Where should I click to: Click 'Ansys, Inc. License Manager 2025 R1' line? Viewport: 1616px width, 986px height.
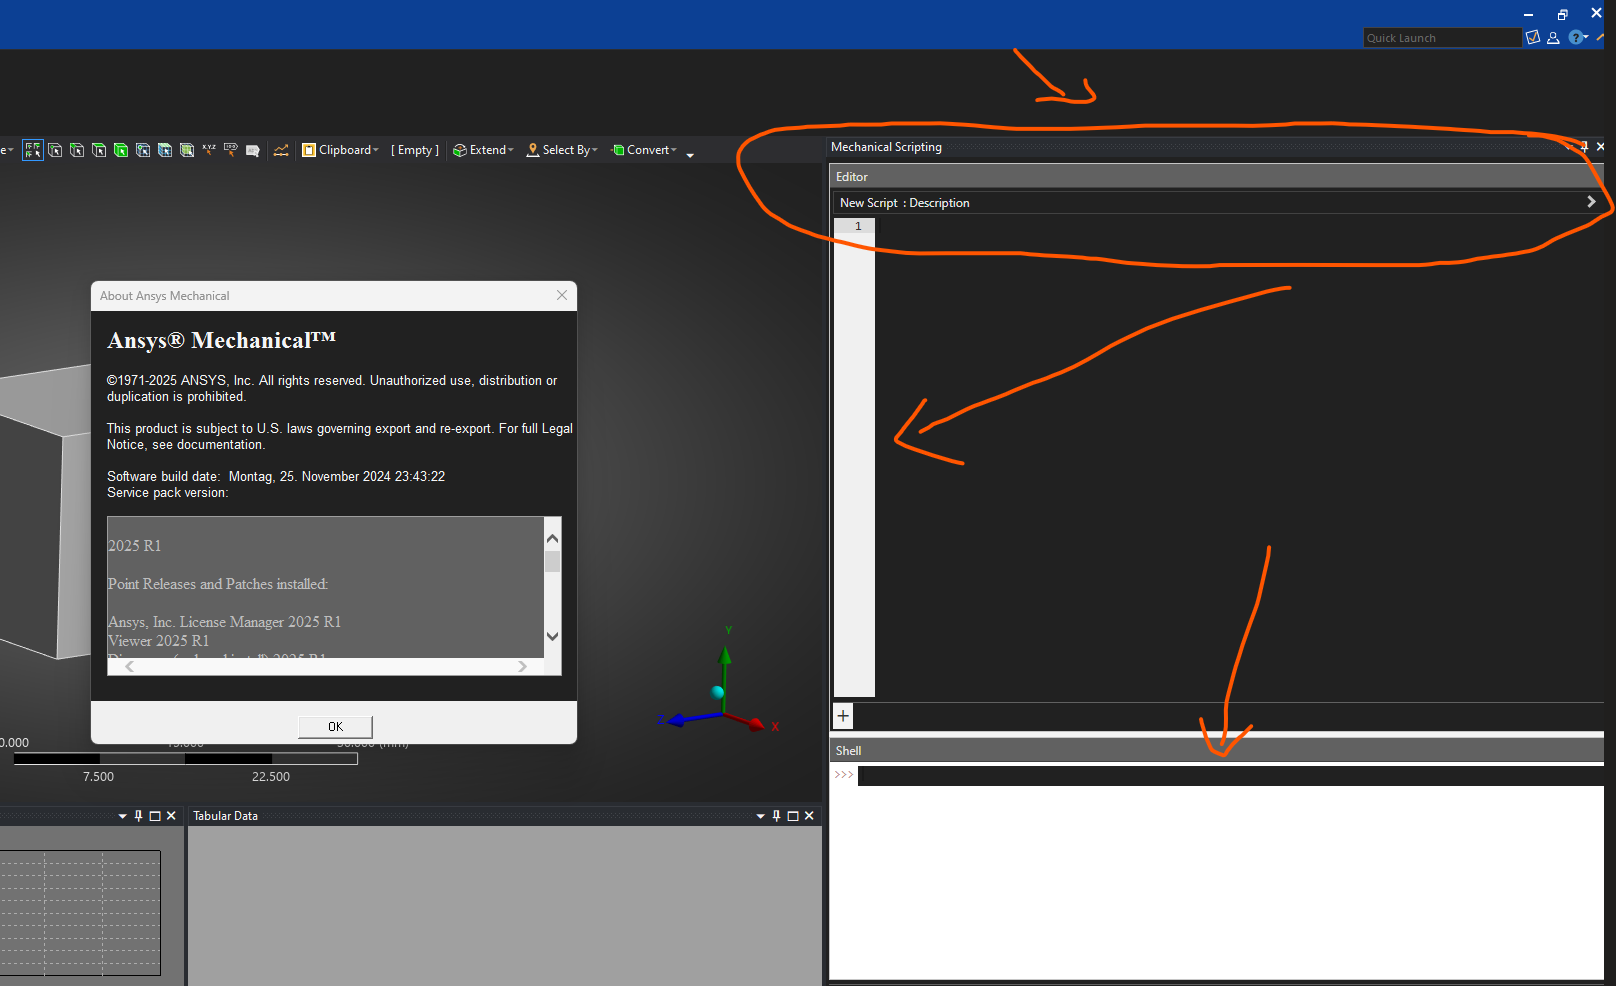pos(225,622)
